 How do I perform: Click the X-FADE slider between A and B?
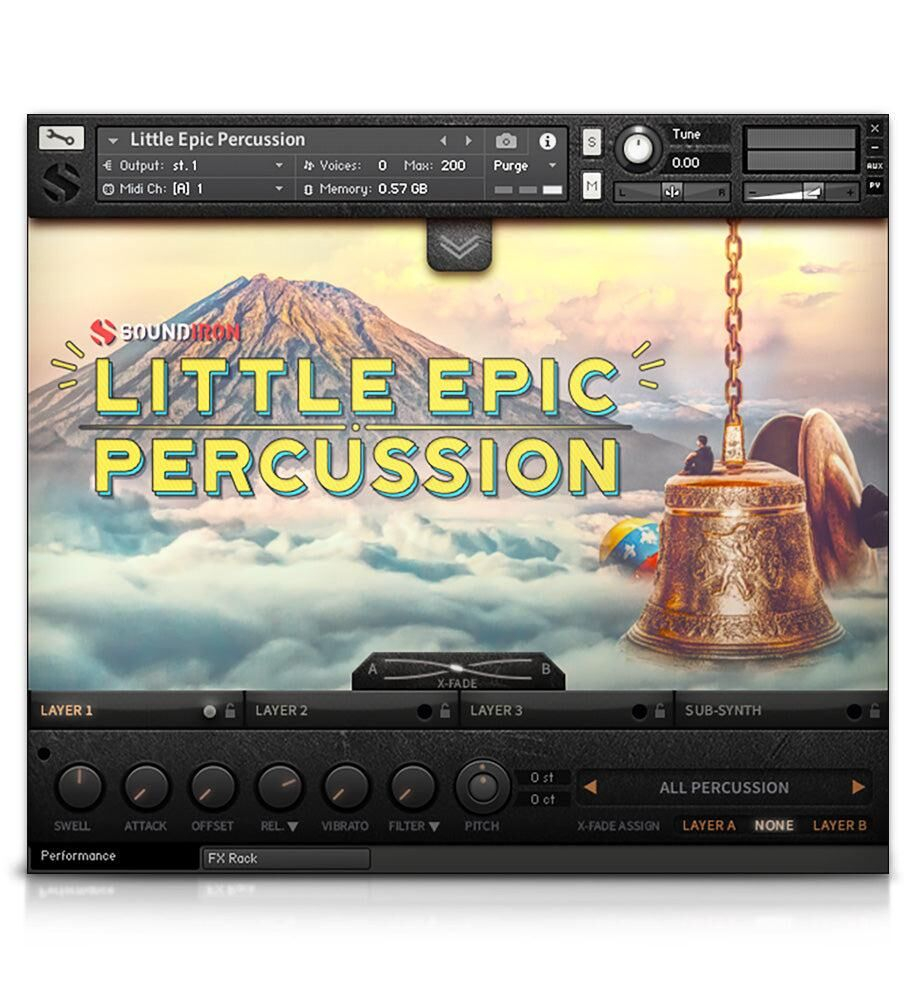457,671
